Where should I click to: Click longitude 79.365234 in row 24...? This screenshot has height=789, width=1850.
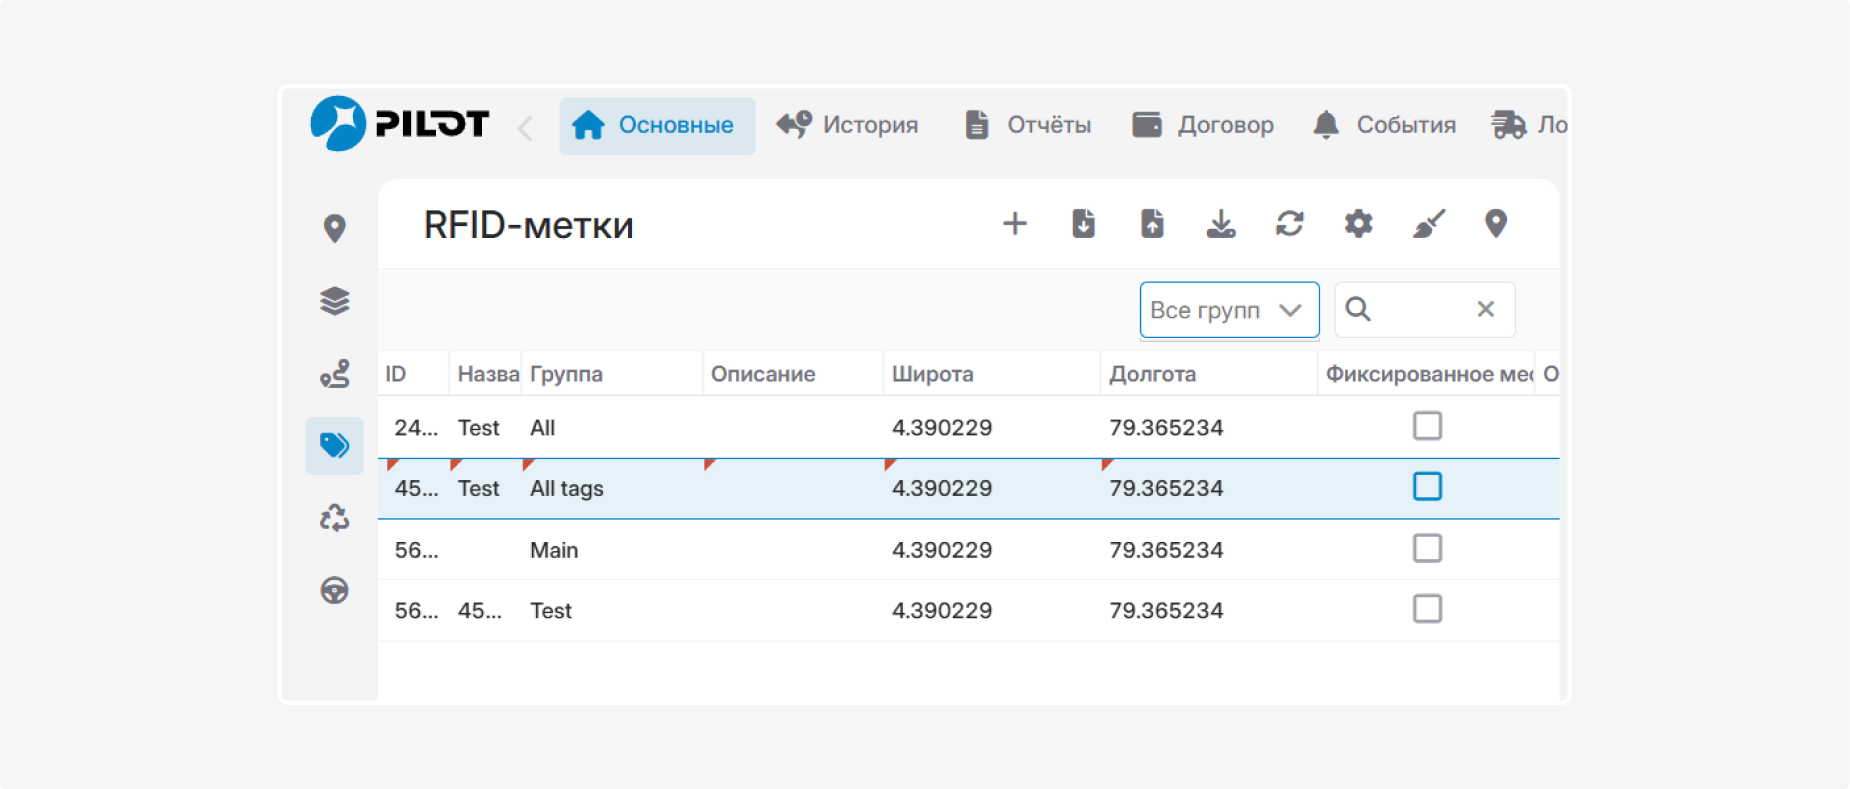1166,428
